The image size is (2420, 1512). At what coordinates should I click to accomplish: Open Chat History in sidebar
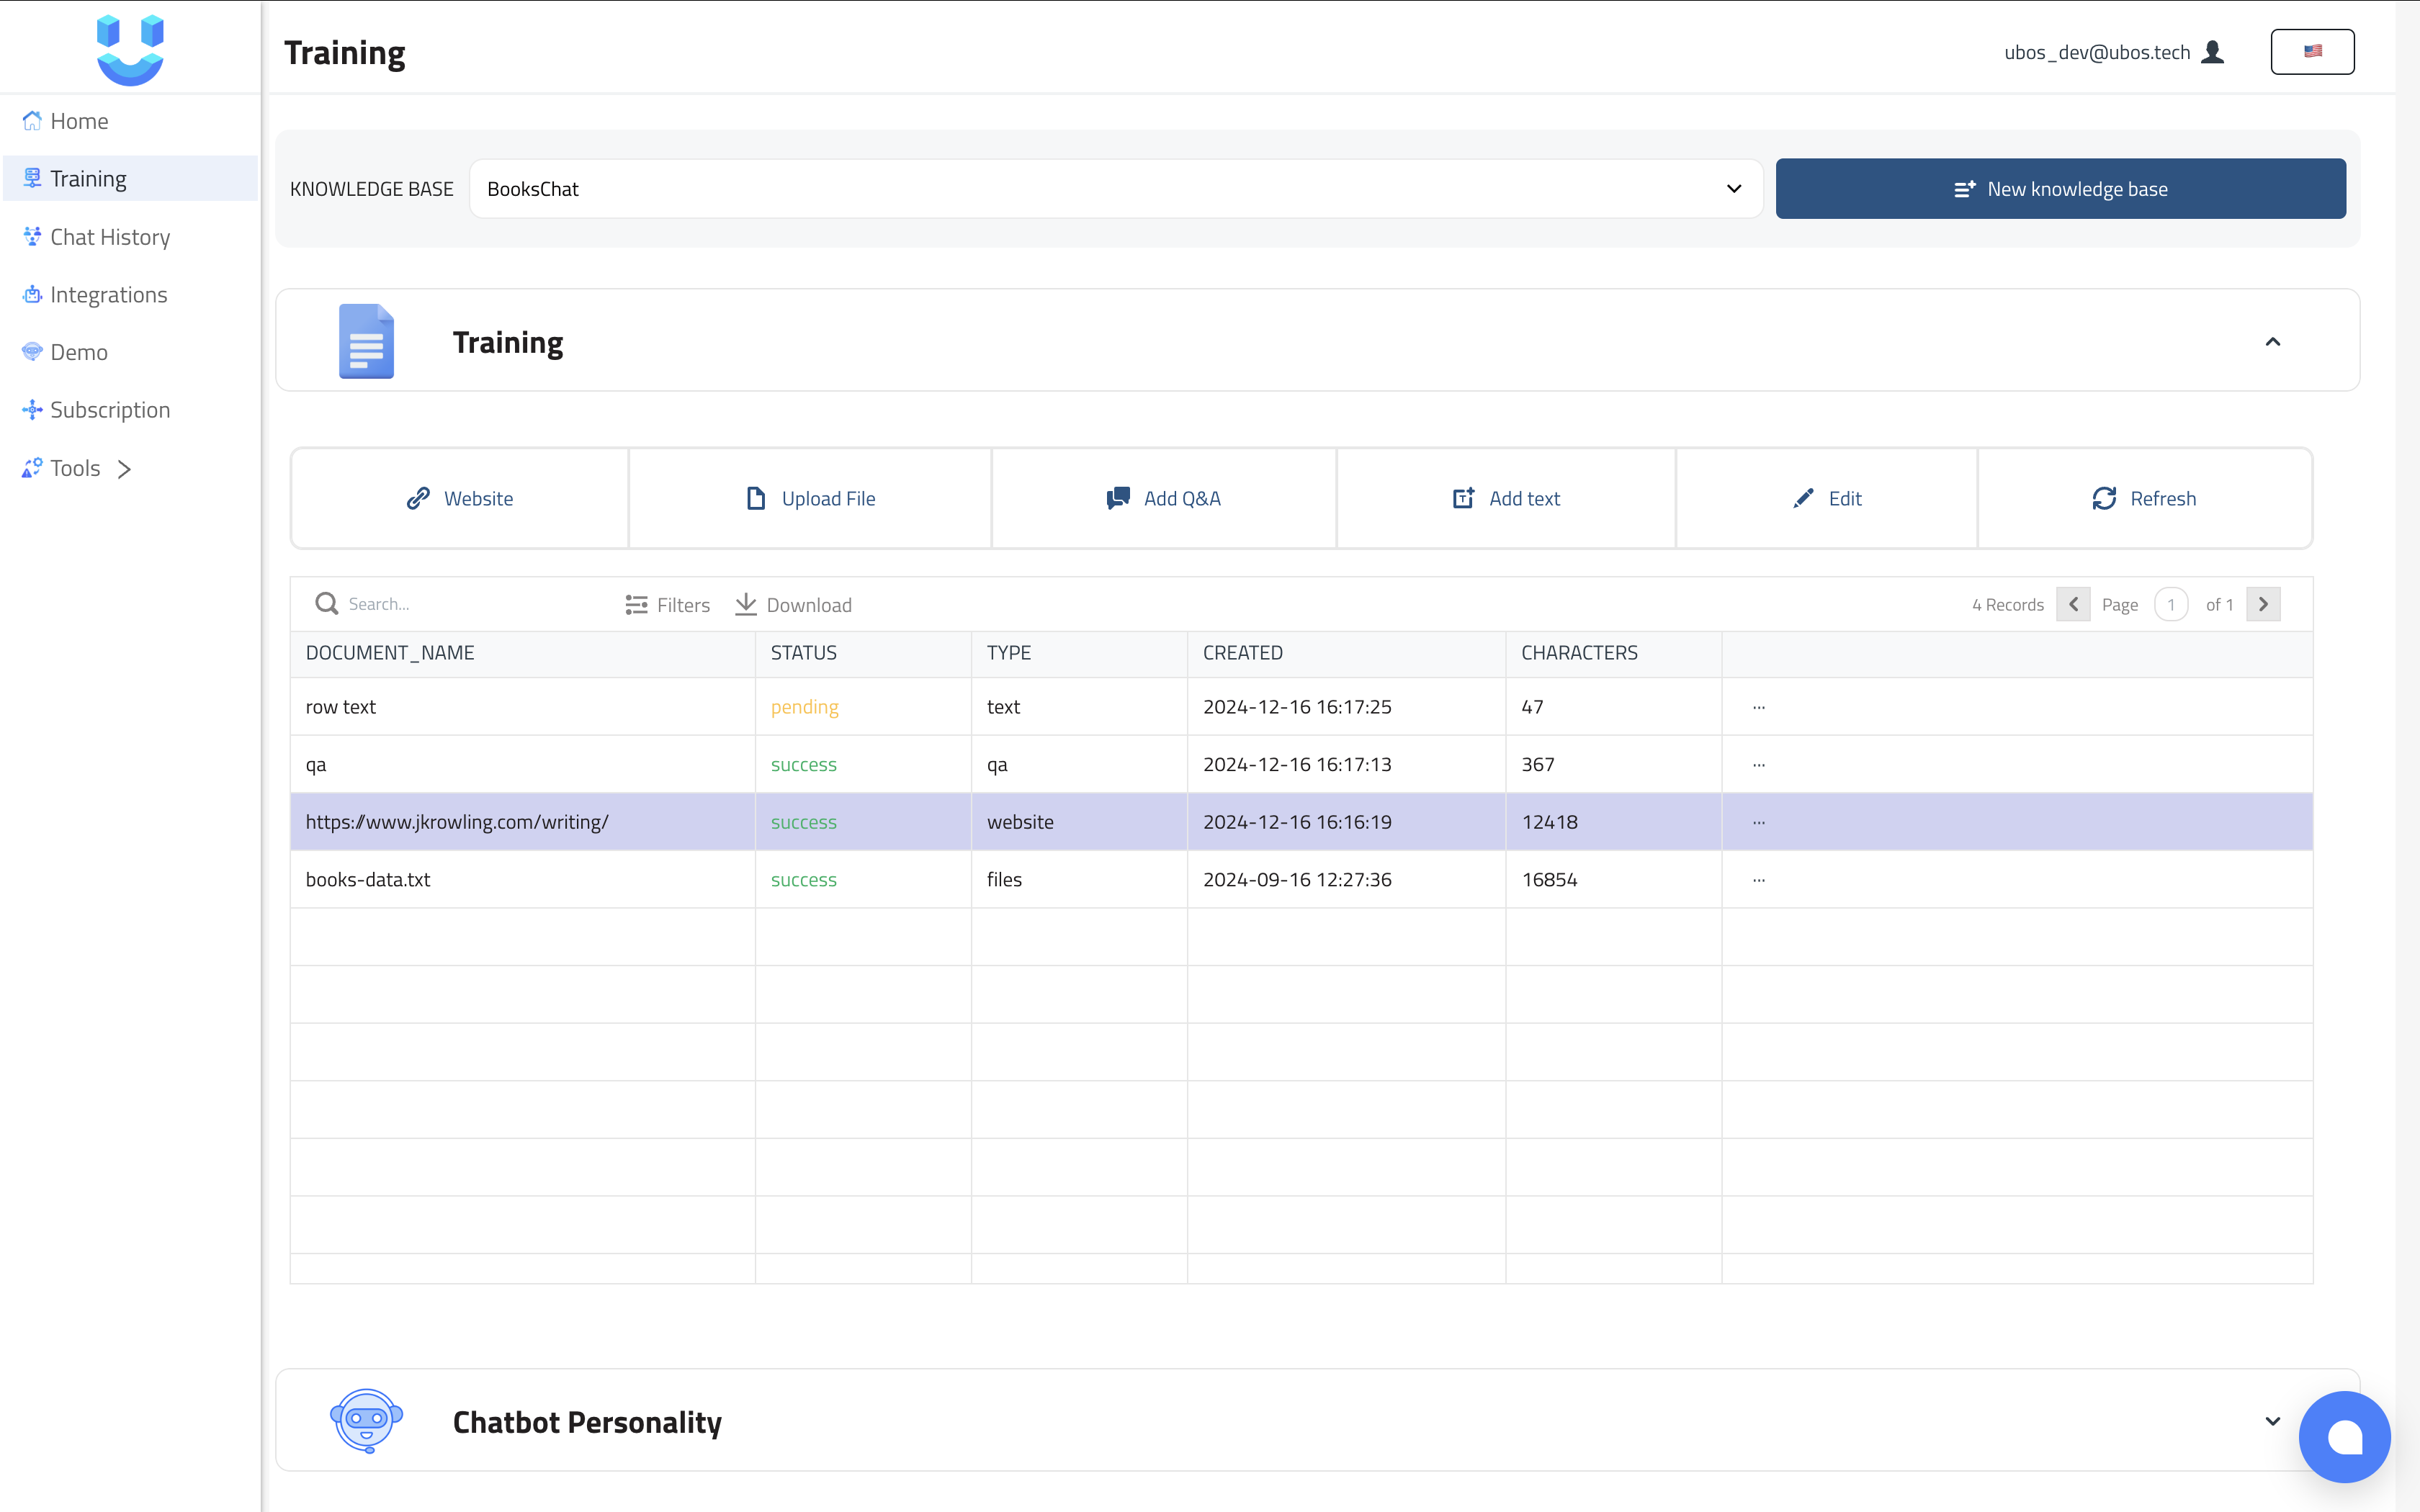130,237
